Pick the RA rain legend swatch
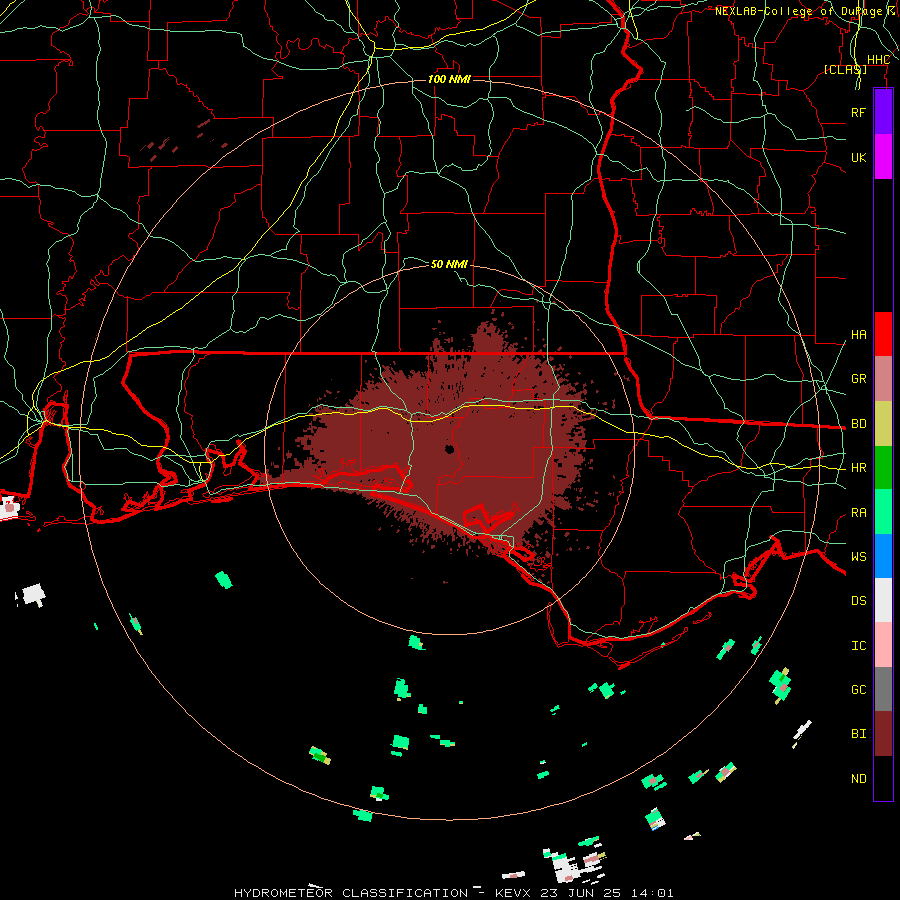The width and height of the screenshot is (900, 900). click(x=883, y=512)
